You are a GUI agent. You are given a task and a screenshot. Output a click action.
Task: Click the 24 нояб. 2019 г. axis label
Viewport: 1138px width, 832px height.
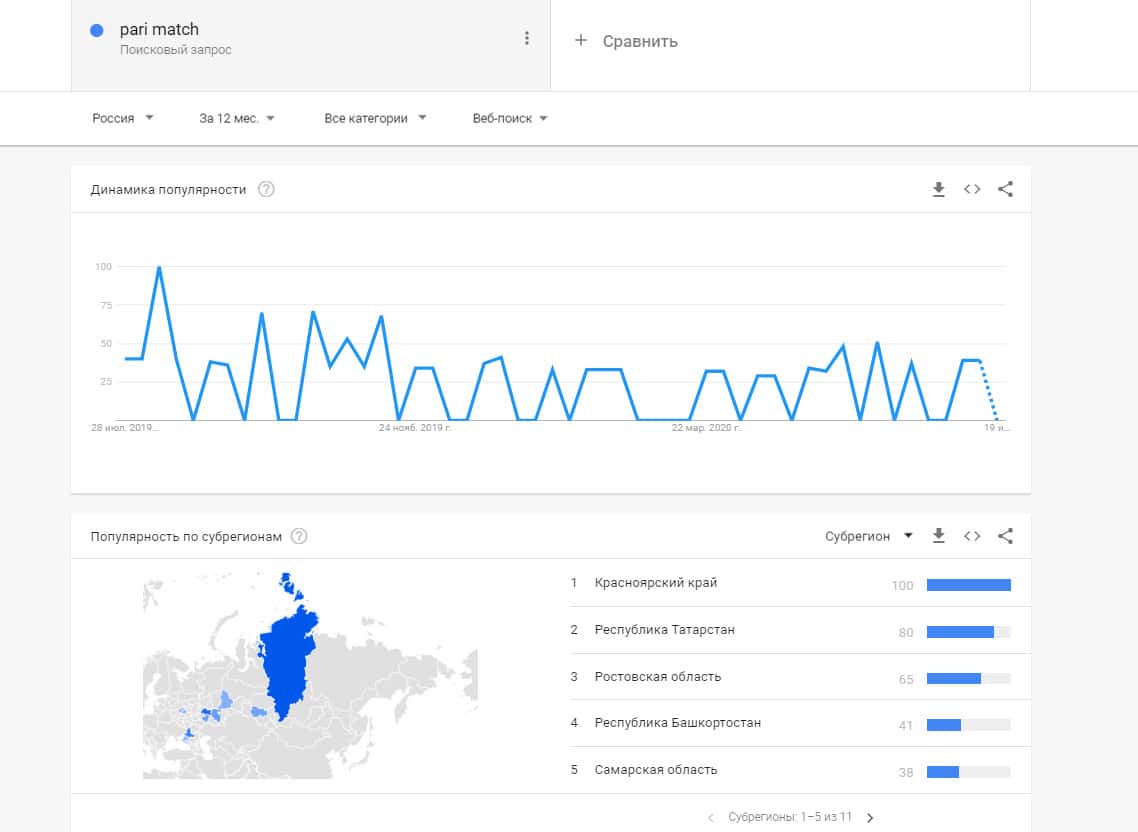414,428
